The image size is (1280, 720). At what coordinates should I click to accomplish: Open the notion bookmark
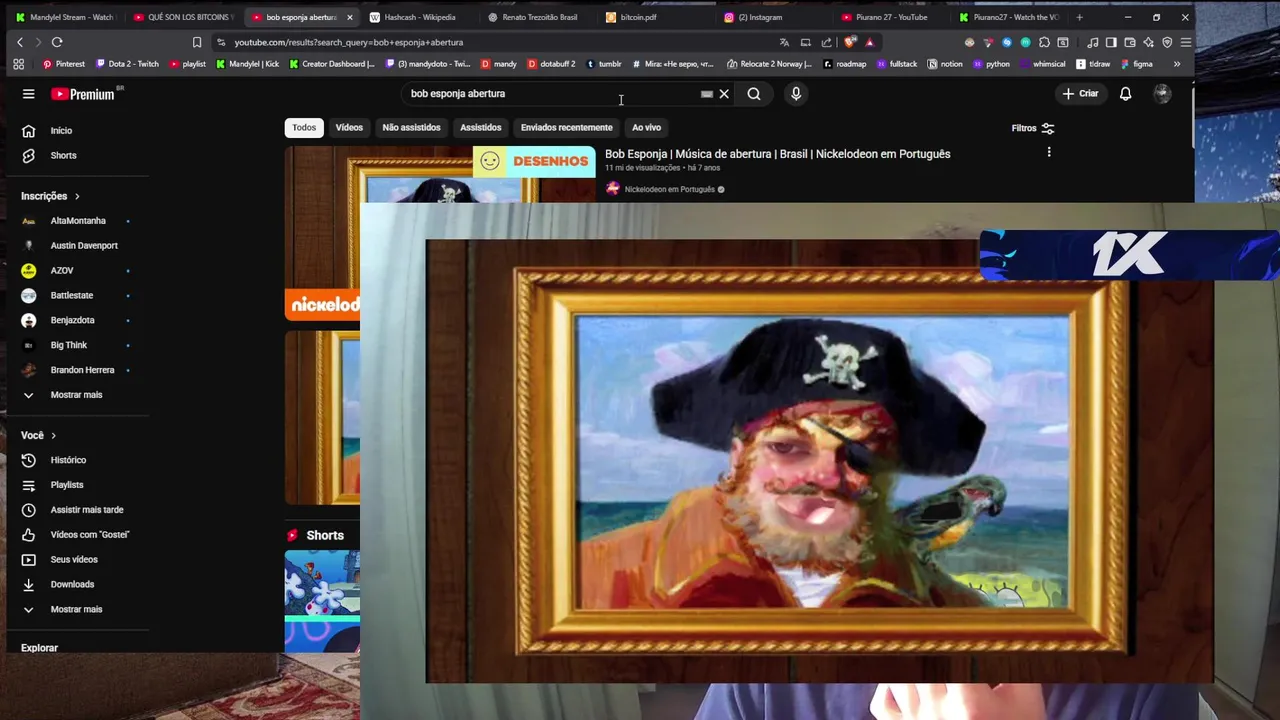coord(945,64)
